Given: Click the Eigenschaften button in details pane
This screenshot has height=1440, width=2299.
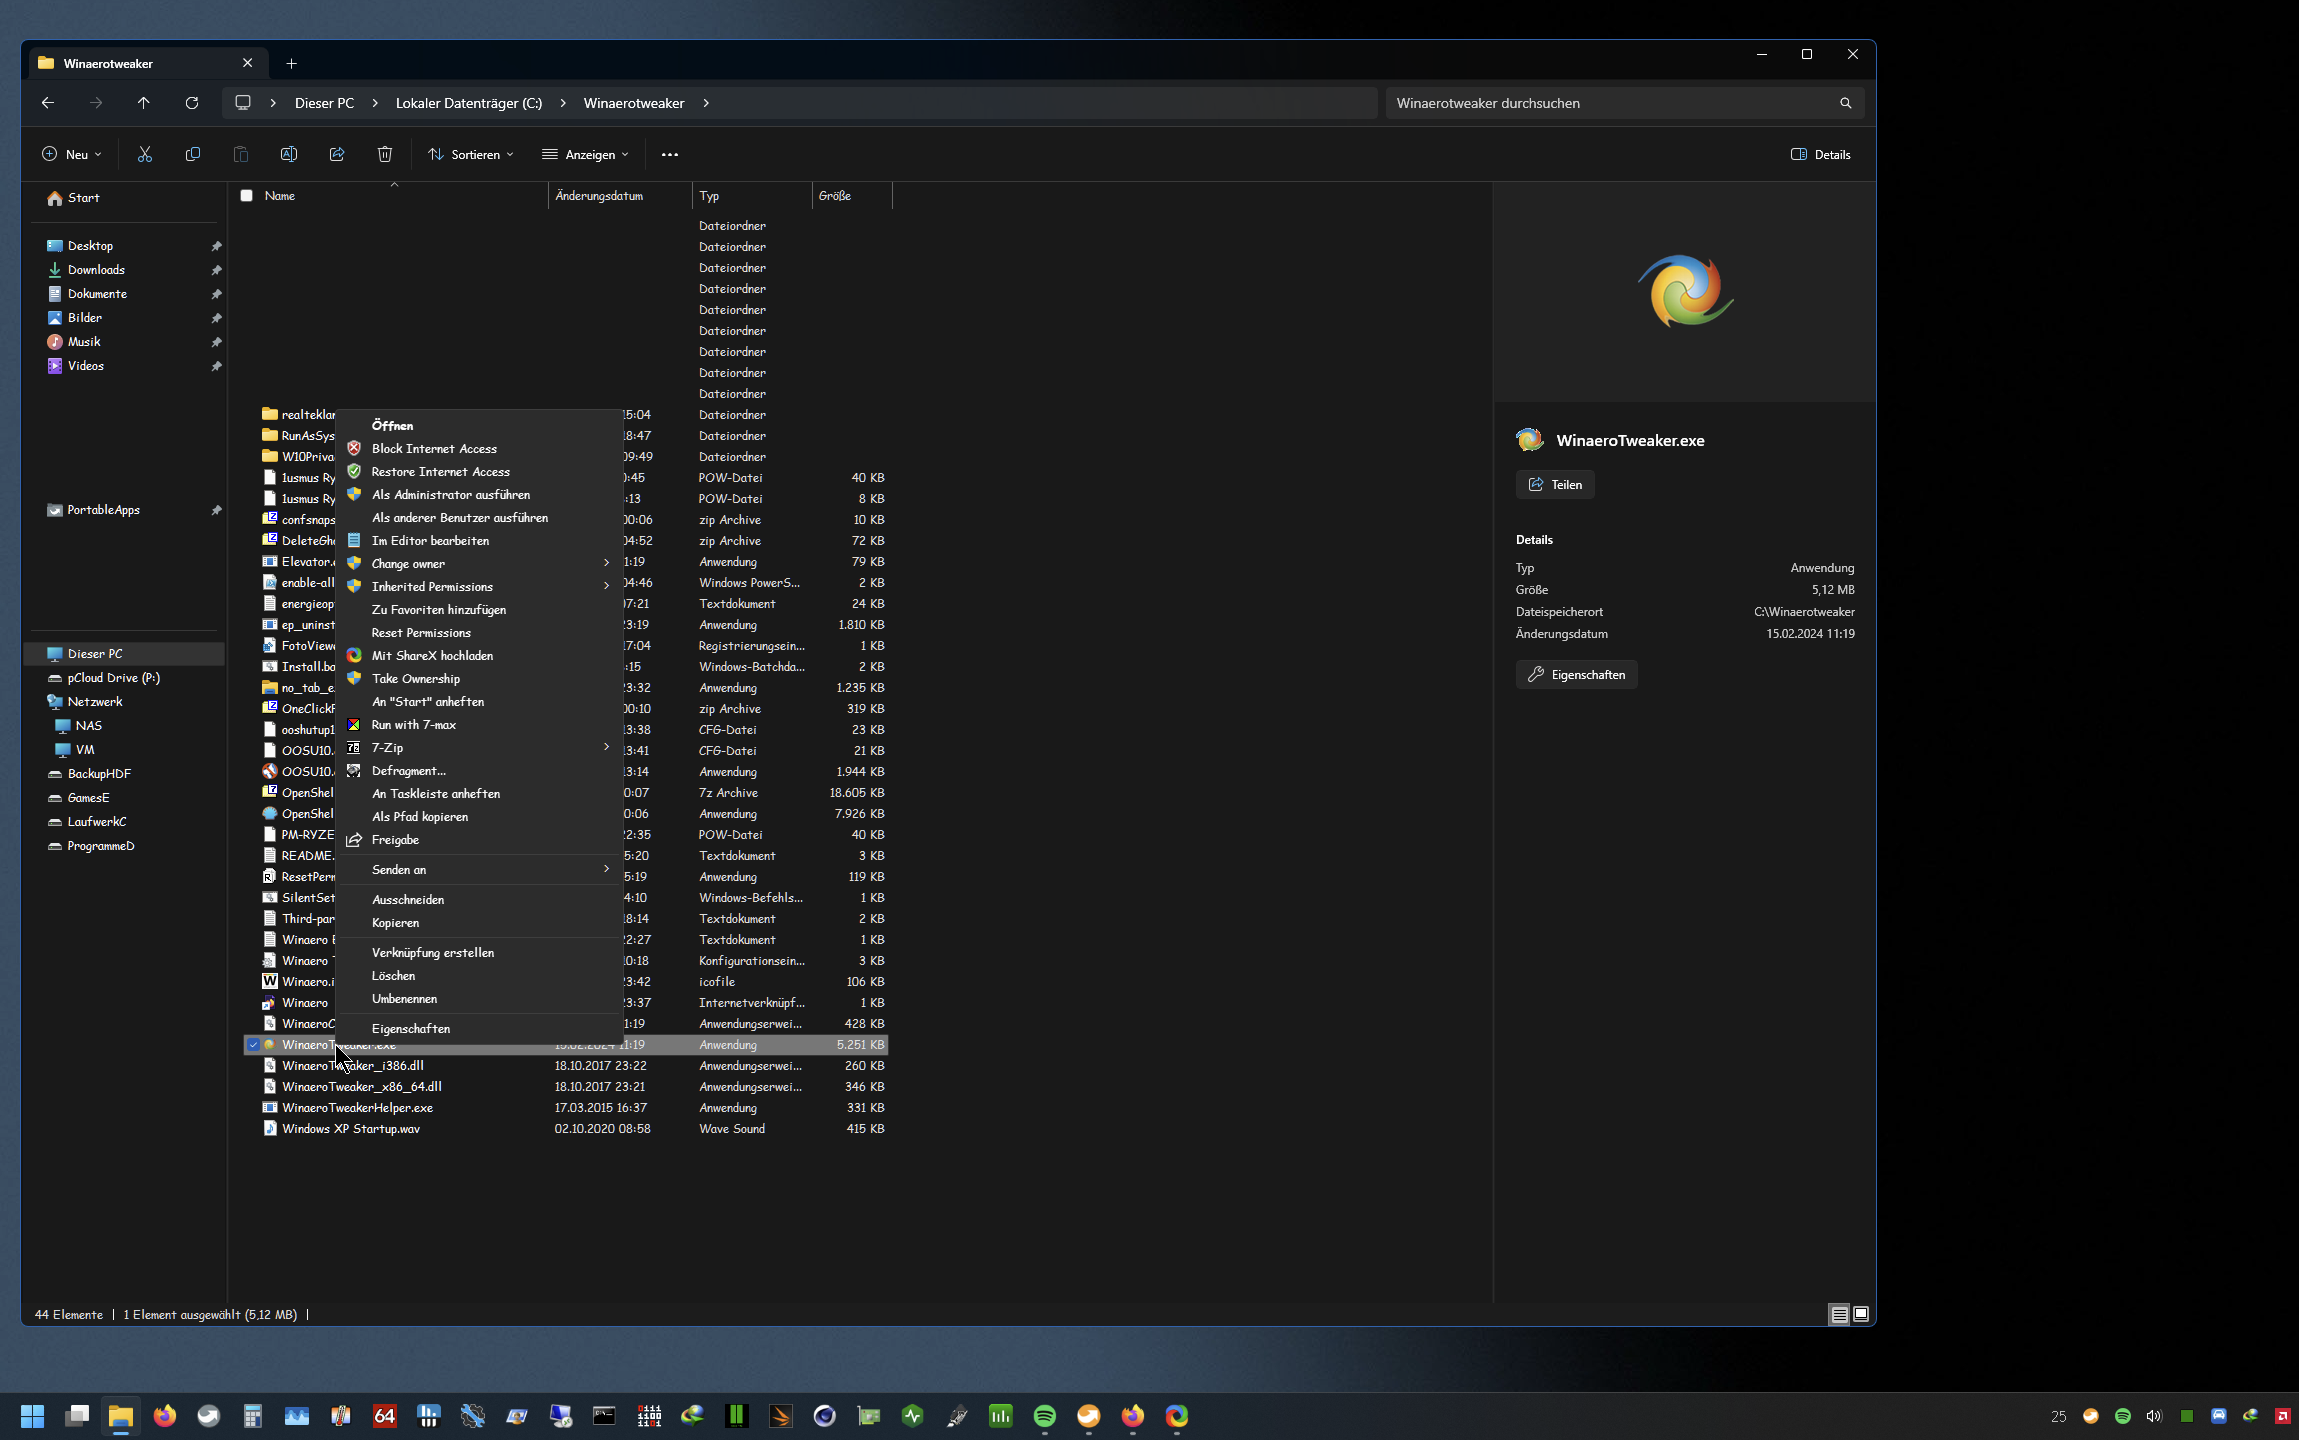Looking at the screenshot, I should click(1576, 675).
